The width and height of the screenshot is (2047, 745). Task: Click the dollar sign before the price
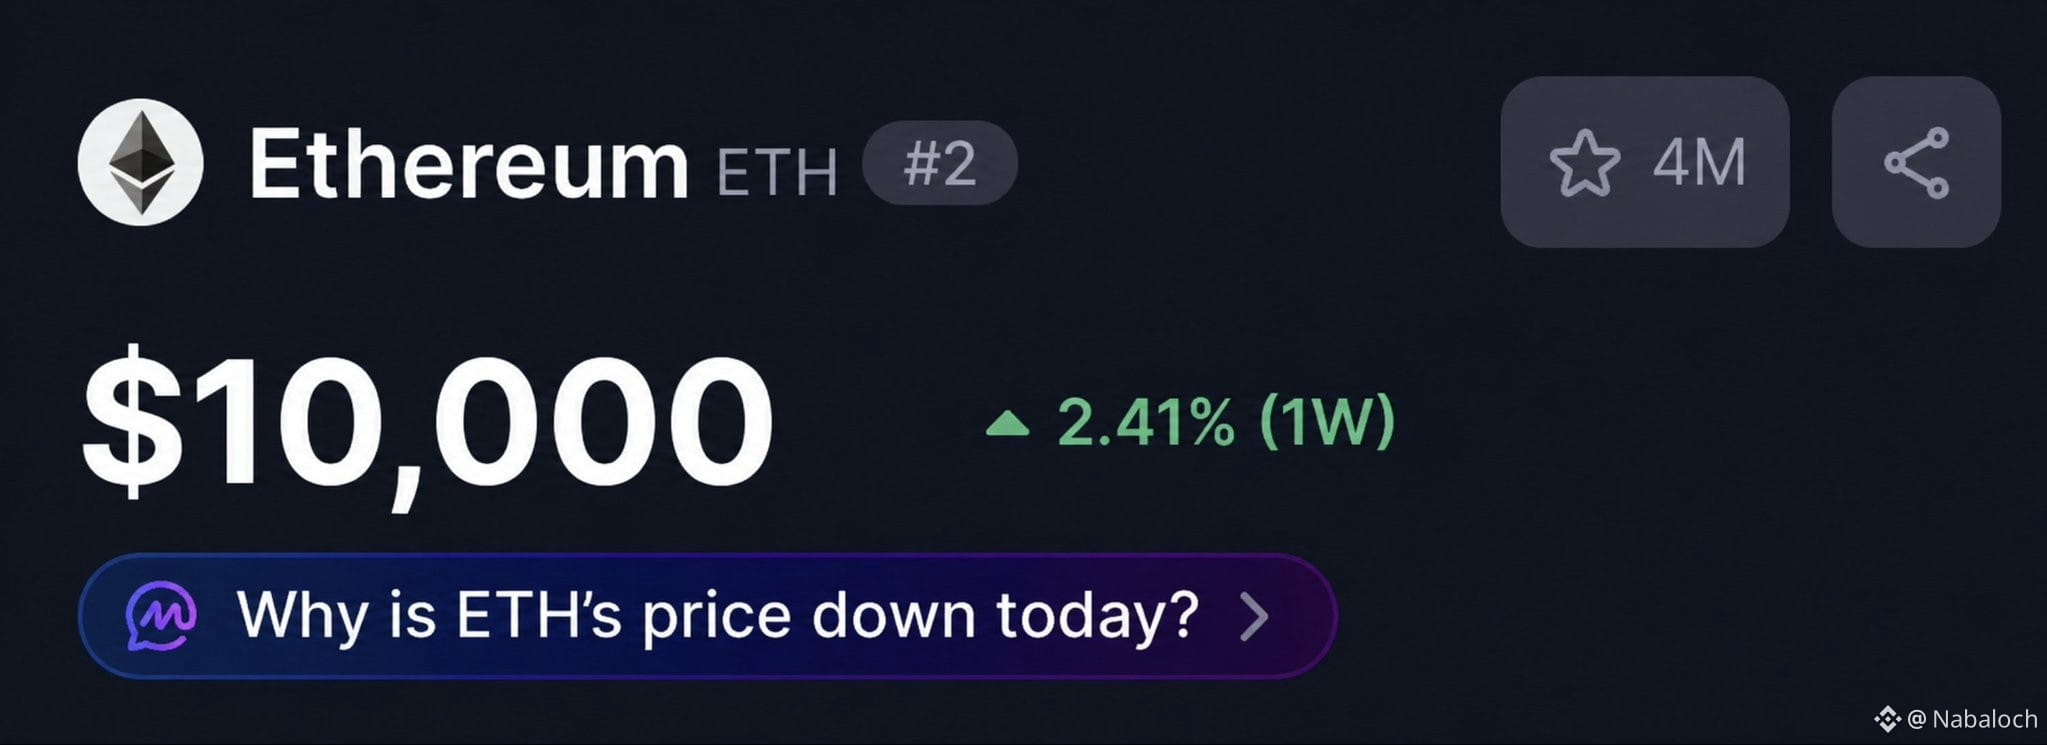pyautogui.click(x=132, y=422)
